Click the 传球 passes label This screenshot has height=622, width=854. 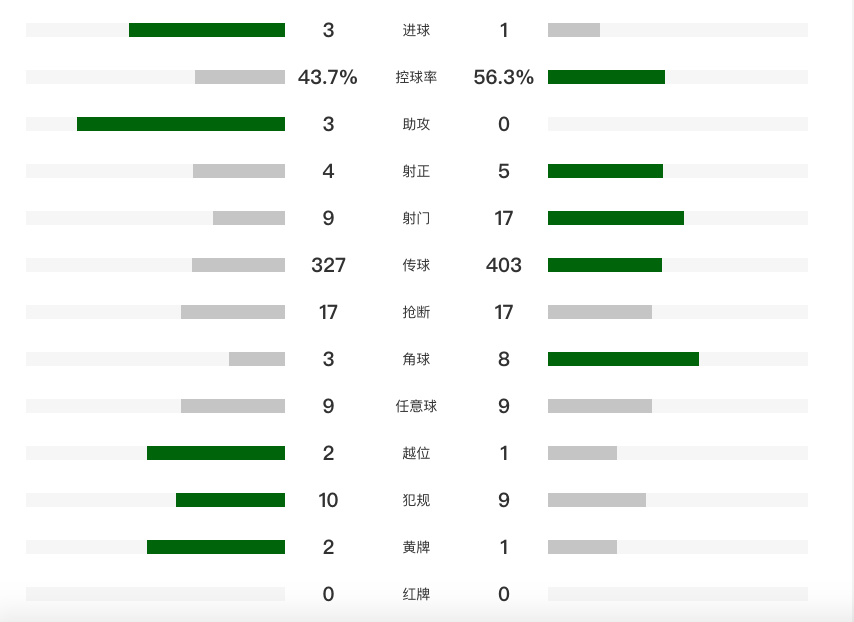pyautogui.click(x=416, y=265)
